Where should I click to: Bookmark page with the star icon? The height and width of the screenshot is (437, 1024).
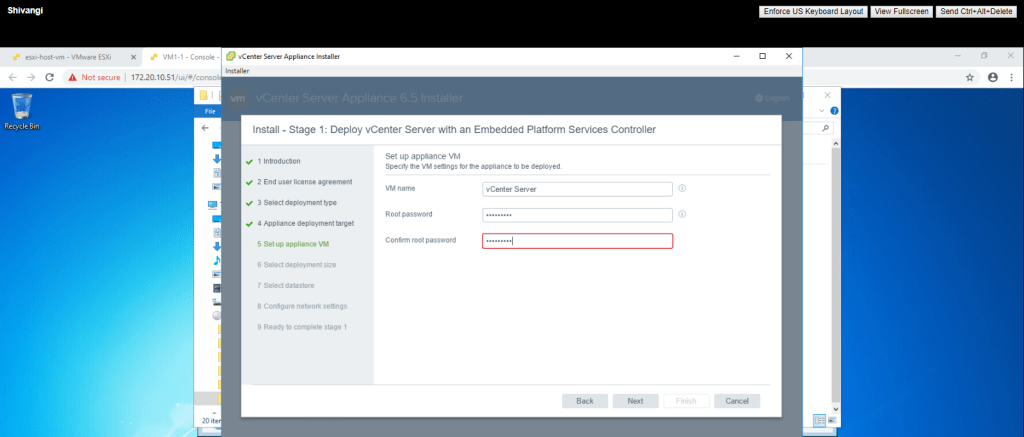point(969,77)
